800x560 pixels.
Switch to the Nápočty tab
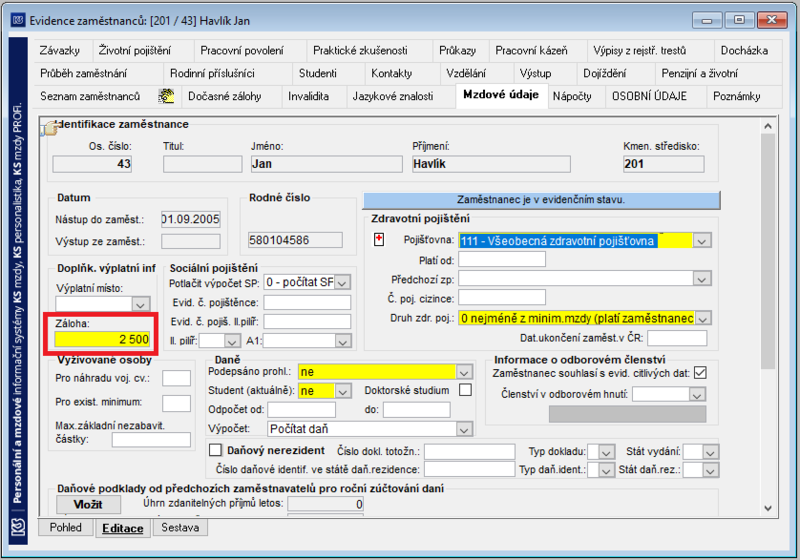click(572, 96)
